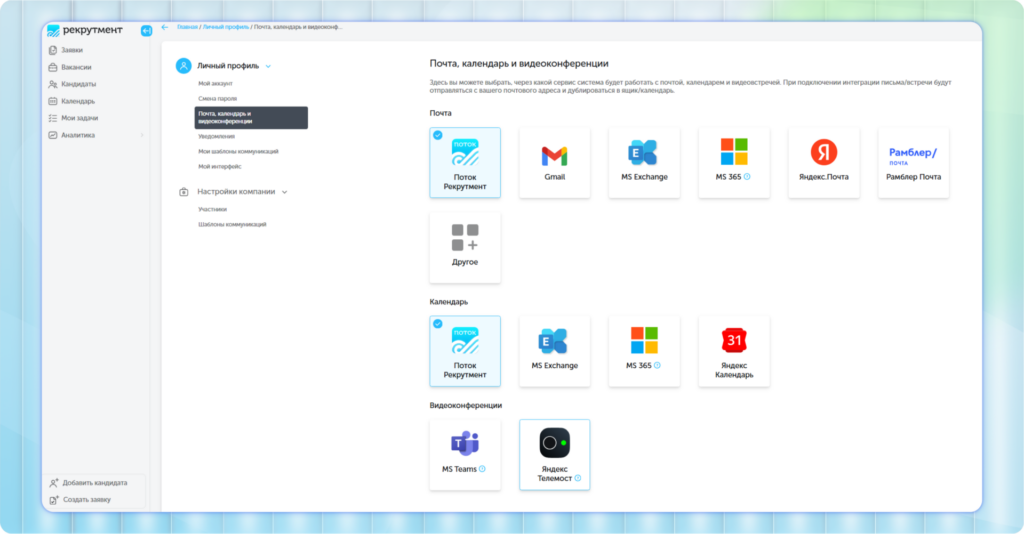The height and width of the screenshot is (534, 1024).
Task: Select Яндекс Телемост for videoconferences
Action: click(x=554, y=455)
